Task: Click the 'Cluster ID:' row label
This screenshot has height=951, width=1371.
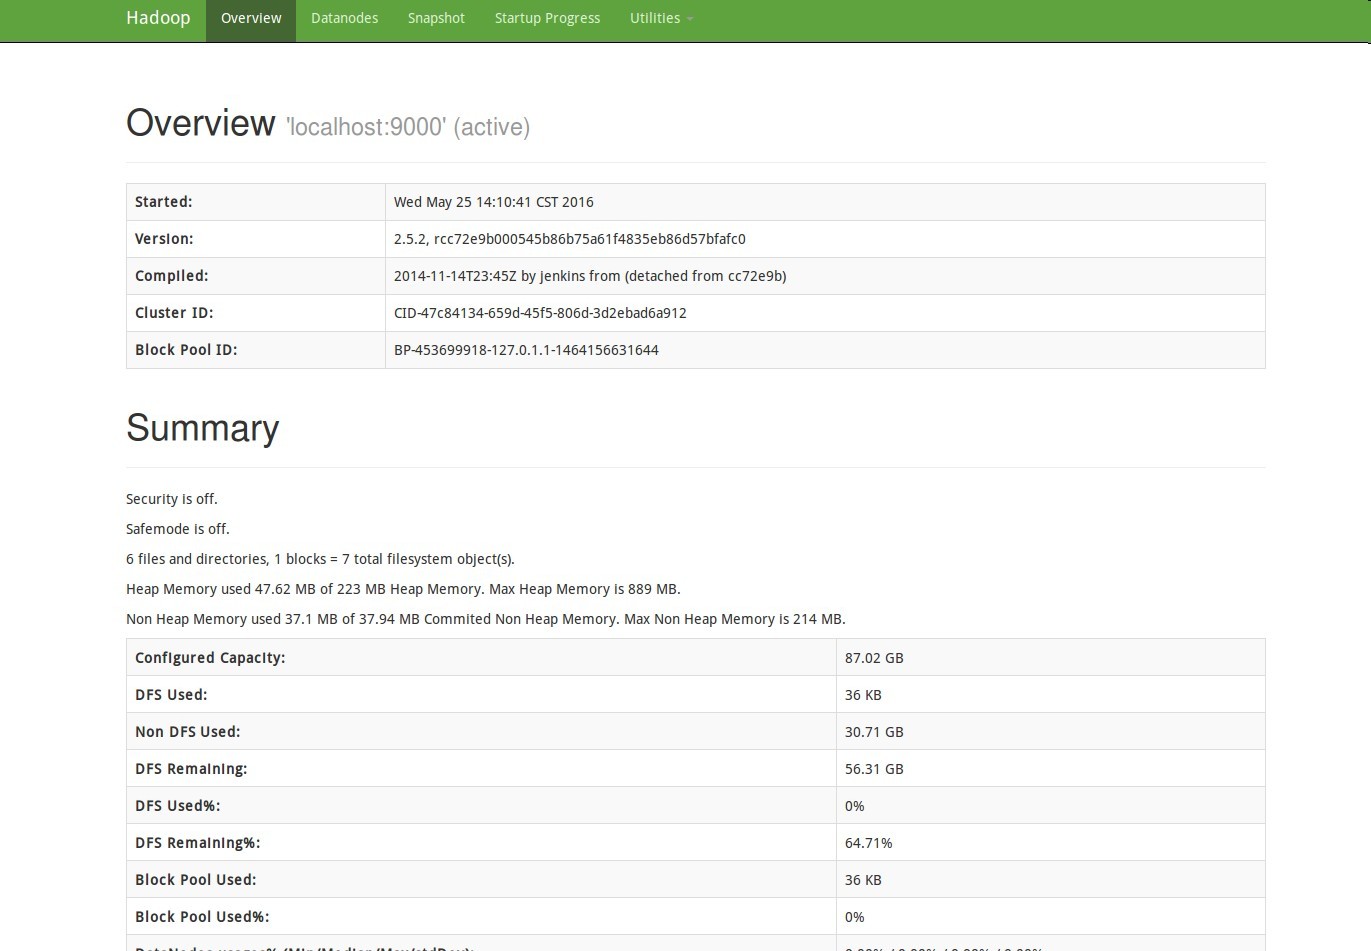Action: point(174,313)
